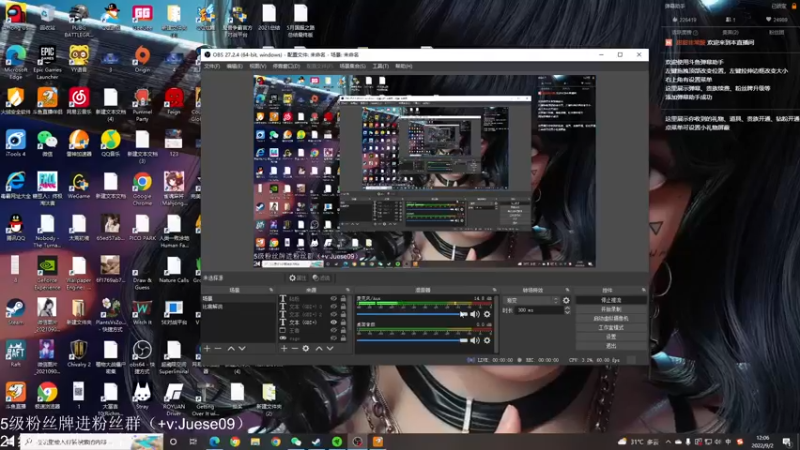Hide the fourth text source with bright eye icon
Image resolution: width=800 pixels, height=450 pixels.
tap(334, 322)
